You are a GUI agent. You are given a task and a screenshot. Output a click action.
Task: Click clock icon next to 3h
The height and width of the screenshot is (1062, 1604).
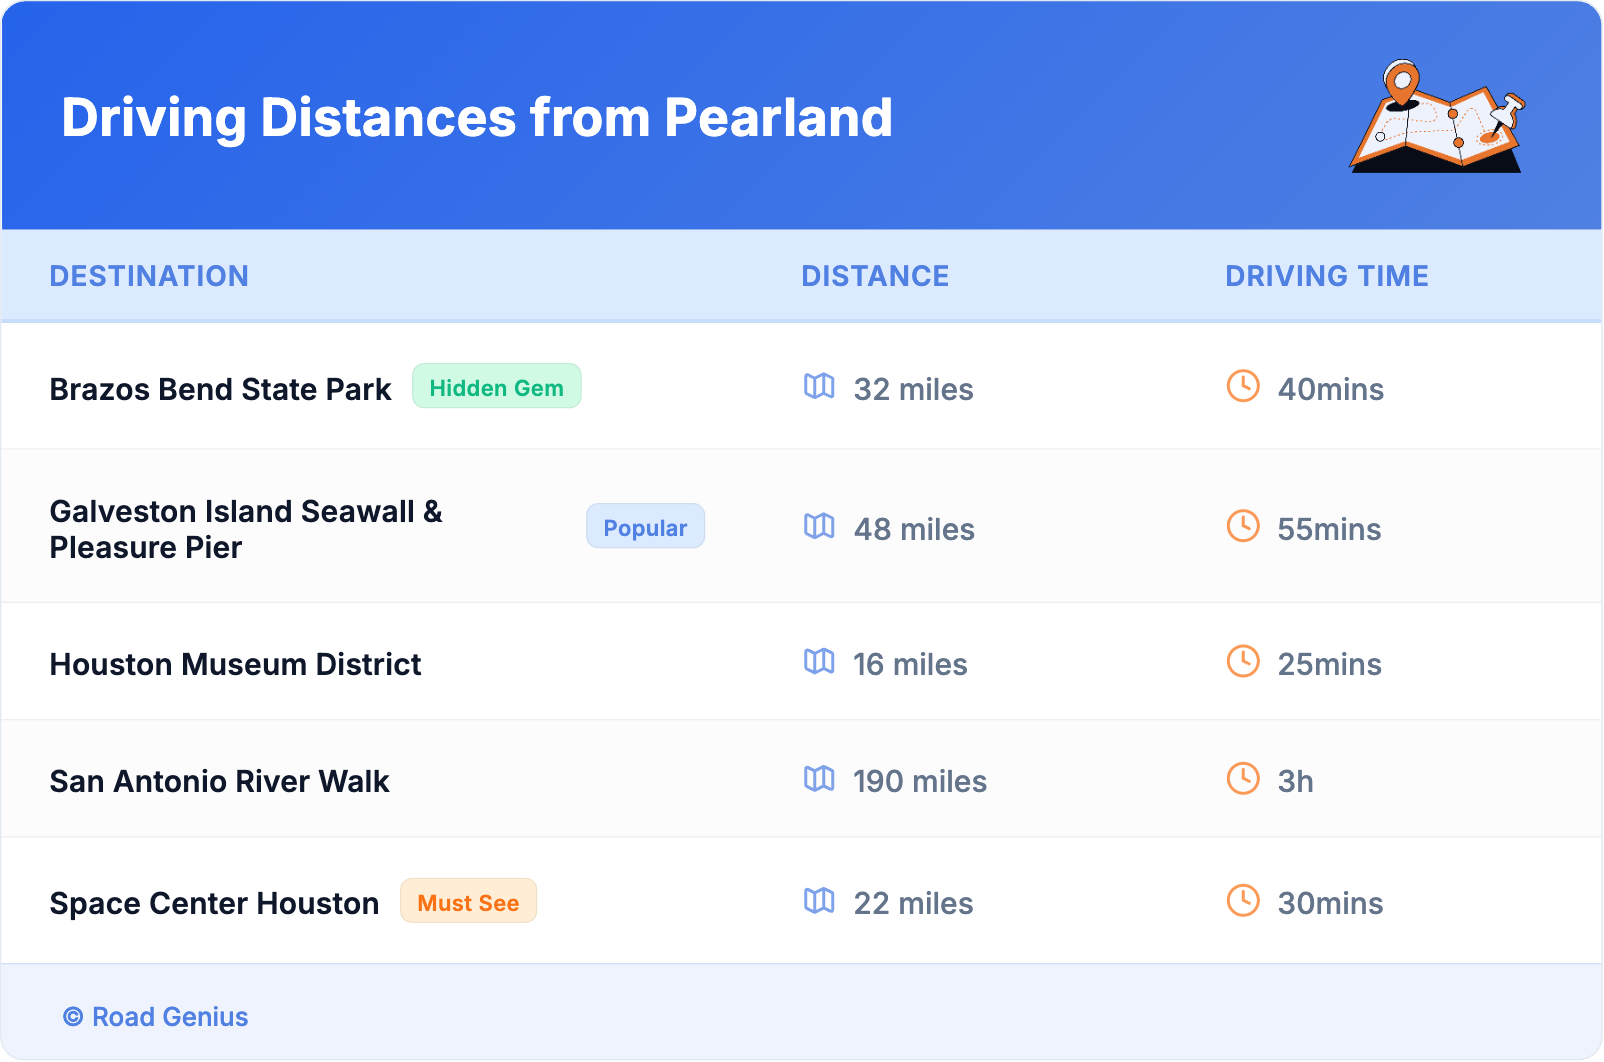[x=1243, y=779]
